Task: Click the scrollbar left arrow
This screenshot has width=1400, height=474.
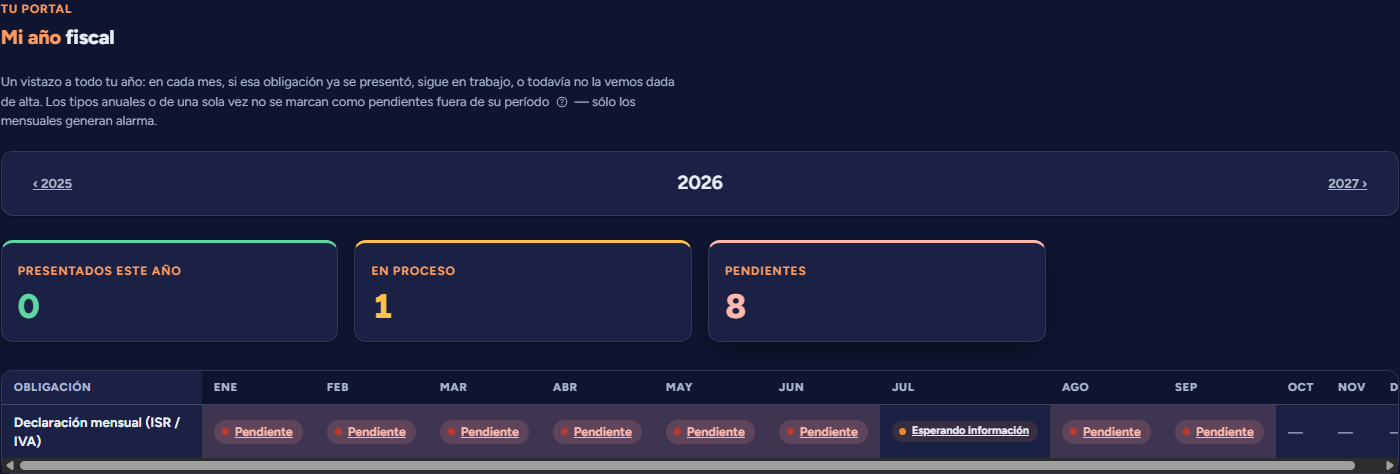Action: pos(8,466)
